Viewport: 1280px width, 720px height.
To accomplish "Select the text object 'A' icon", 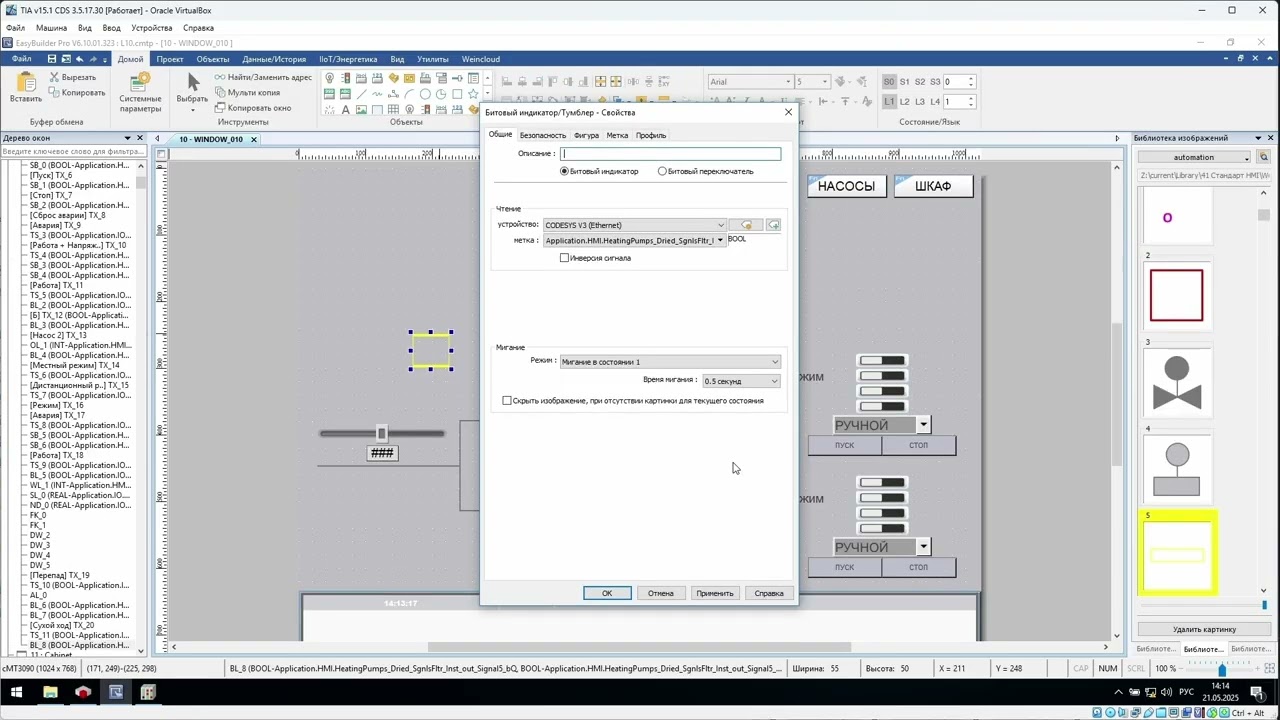I will point(346,110).
